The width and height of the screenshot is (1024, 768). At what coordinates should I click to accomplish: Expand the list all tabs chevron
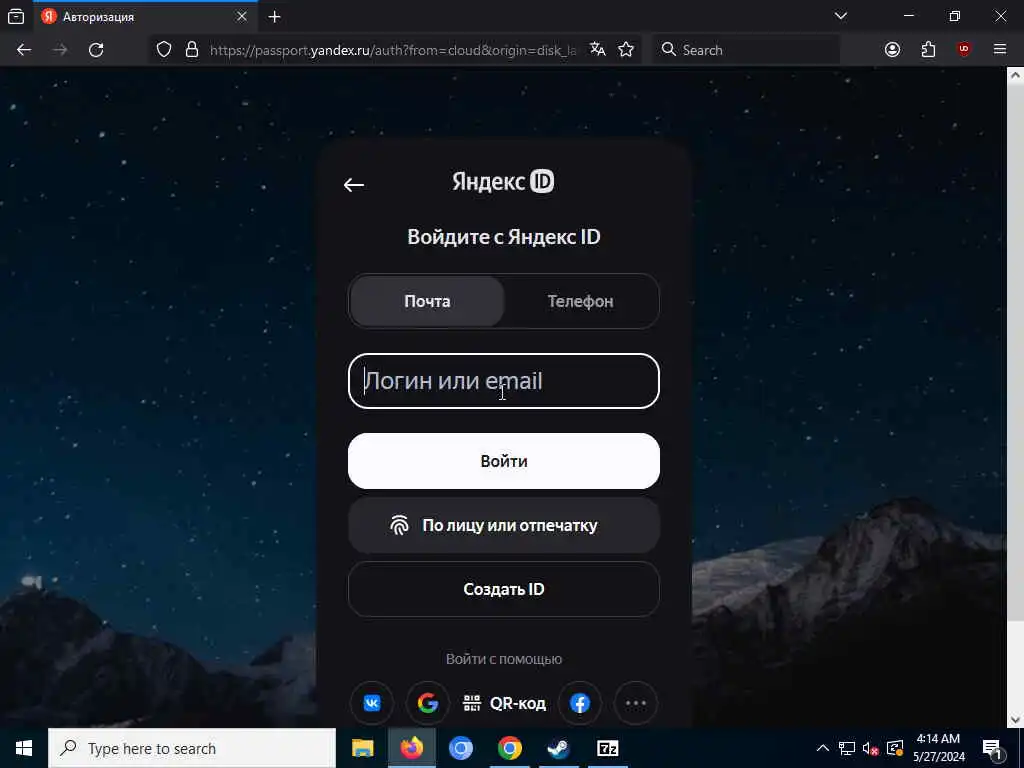(841, 16)
